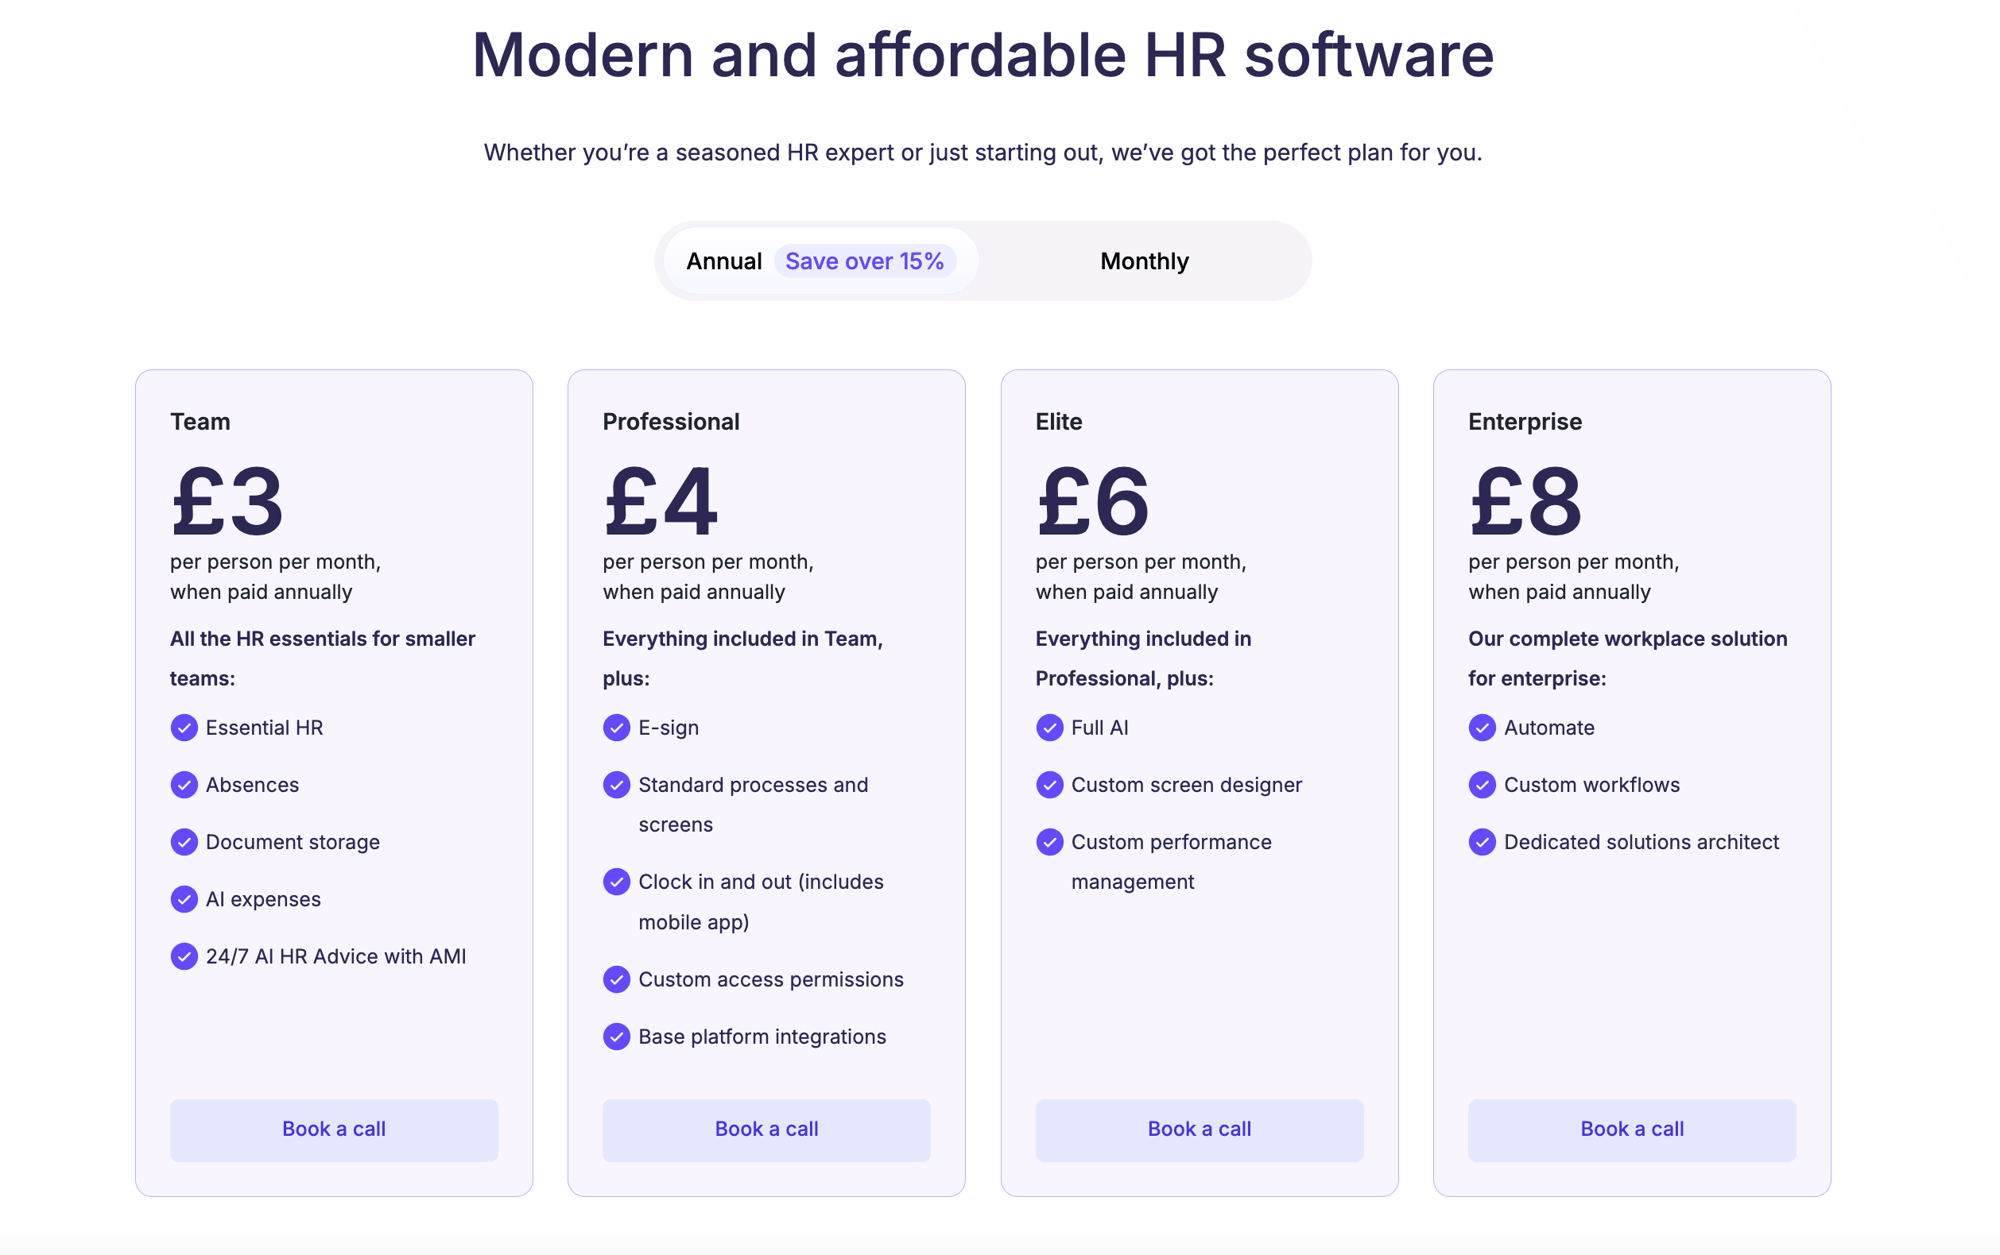Click 24/7 AI HR Advice with AMI text
The image size is (2000, 1255).
[x=336, y=956]
